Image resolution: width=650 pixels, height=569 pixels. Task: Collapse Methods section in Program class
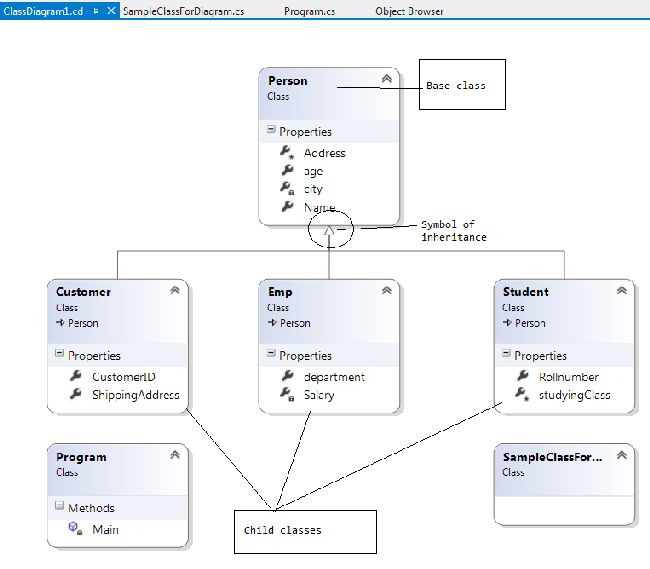click(x=59, y=506)
